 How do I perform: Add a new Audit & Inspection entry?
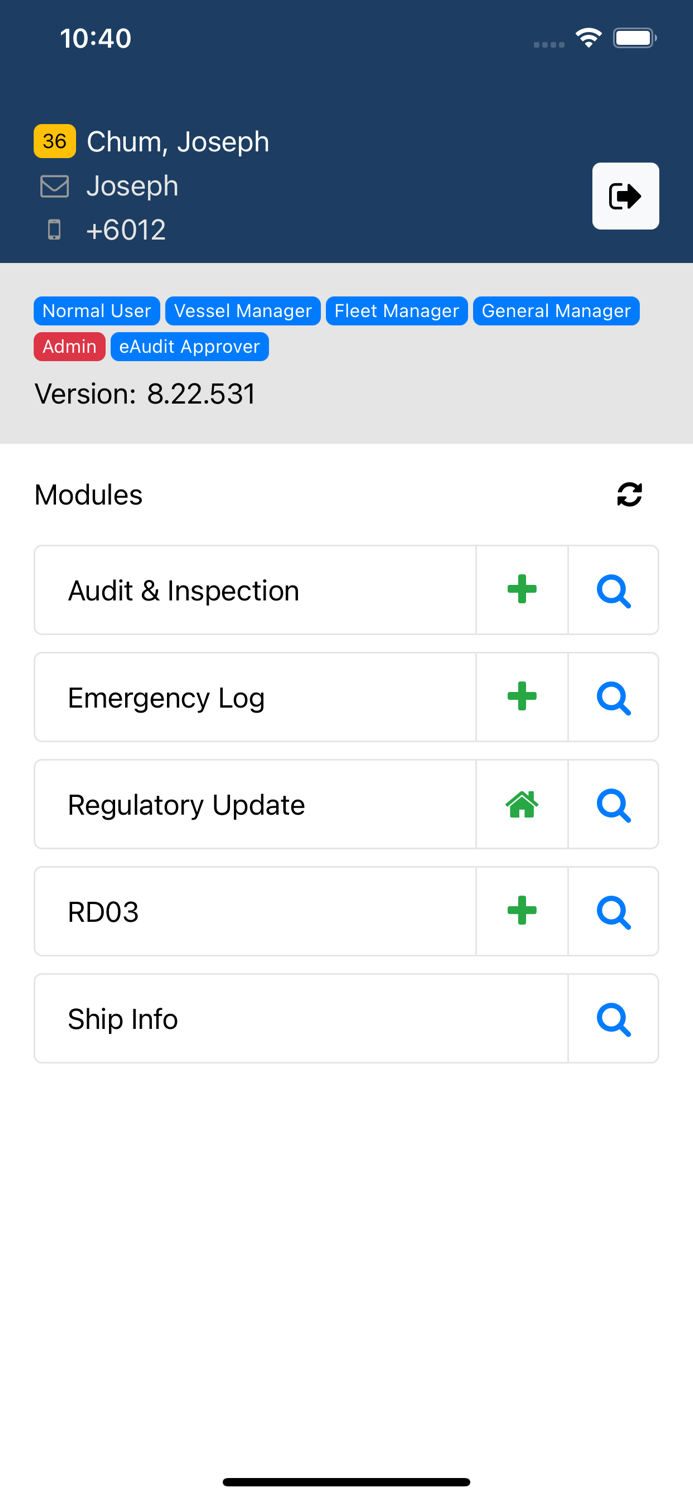[521, 589]
